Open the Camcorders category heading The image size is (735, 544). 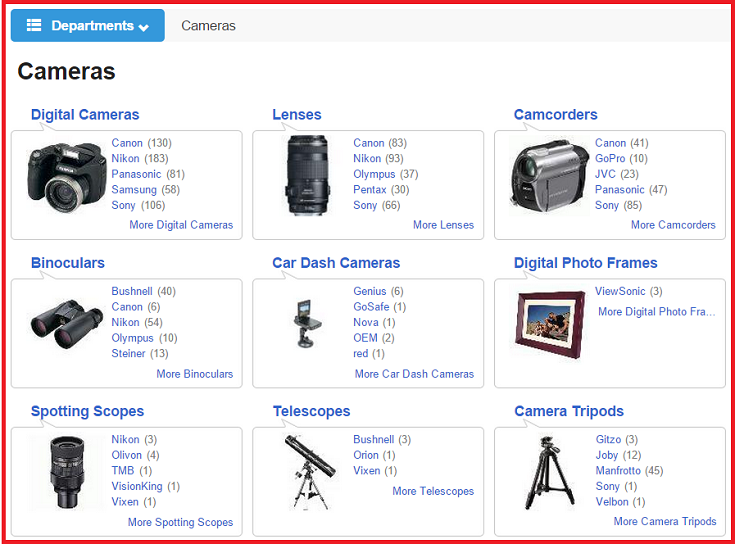[555, 114]
